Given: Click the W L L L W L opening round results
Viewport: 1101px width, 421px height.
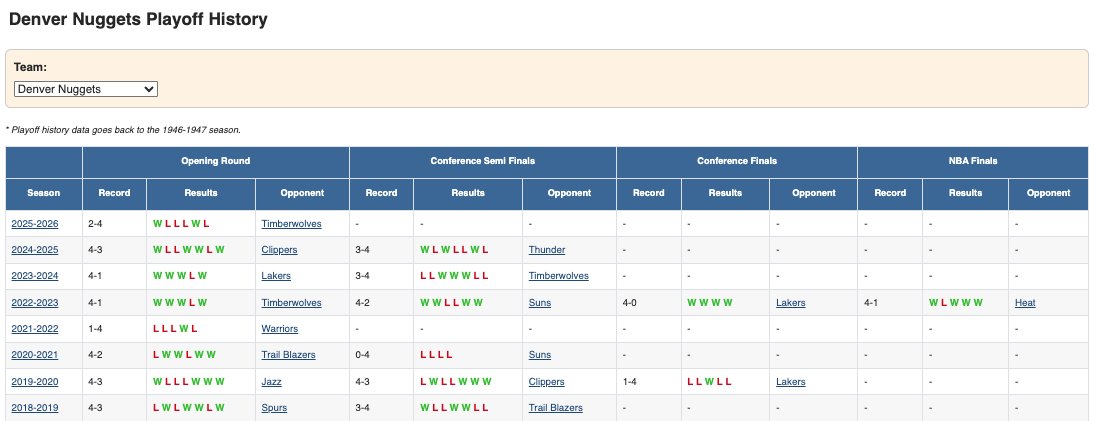Looking at the screenshot, I should (181, 224).
